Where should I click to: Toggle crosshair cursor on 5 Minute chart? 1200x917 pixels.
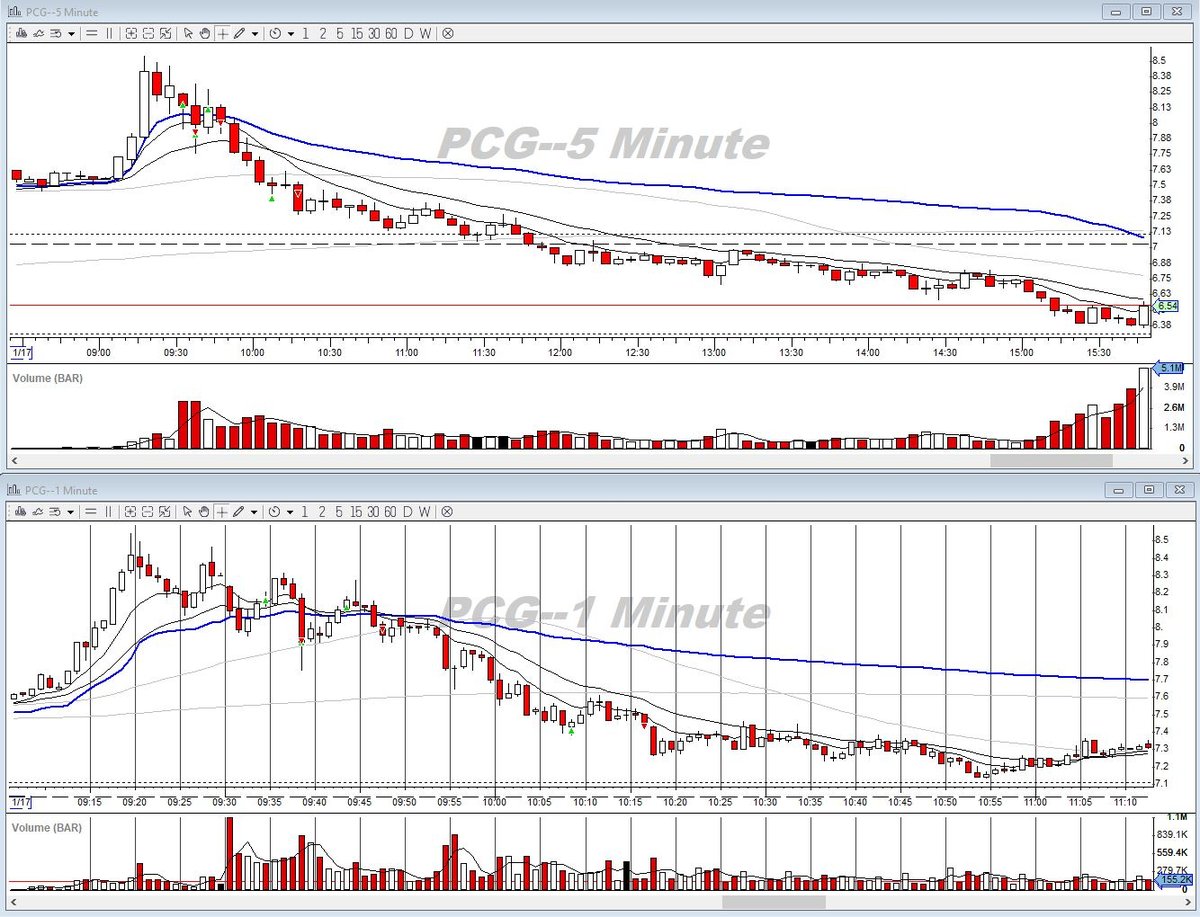222,33
